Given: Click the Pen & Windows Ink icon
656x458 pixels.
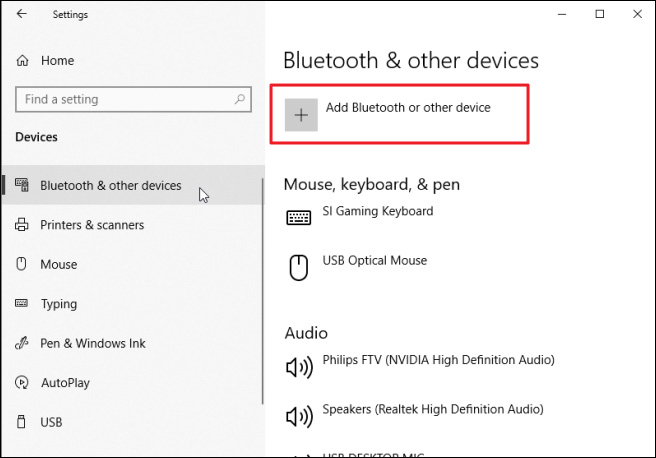Looking at the screenshot, I should pos(21,343).
